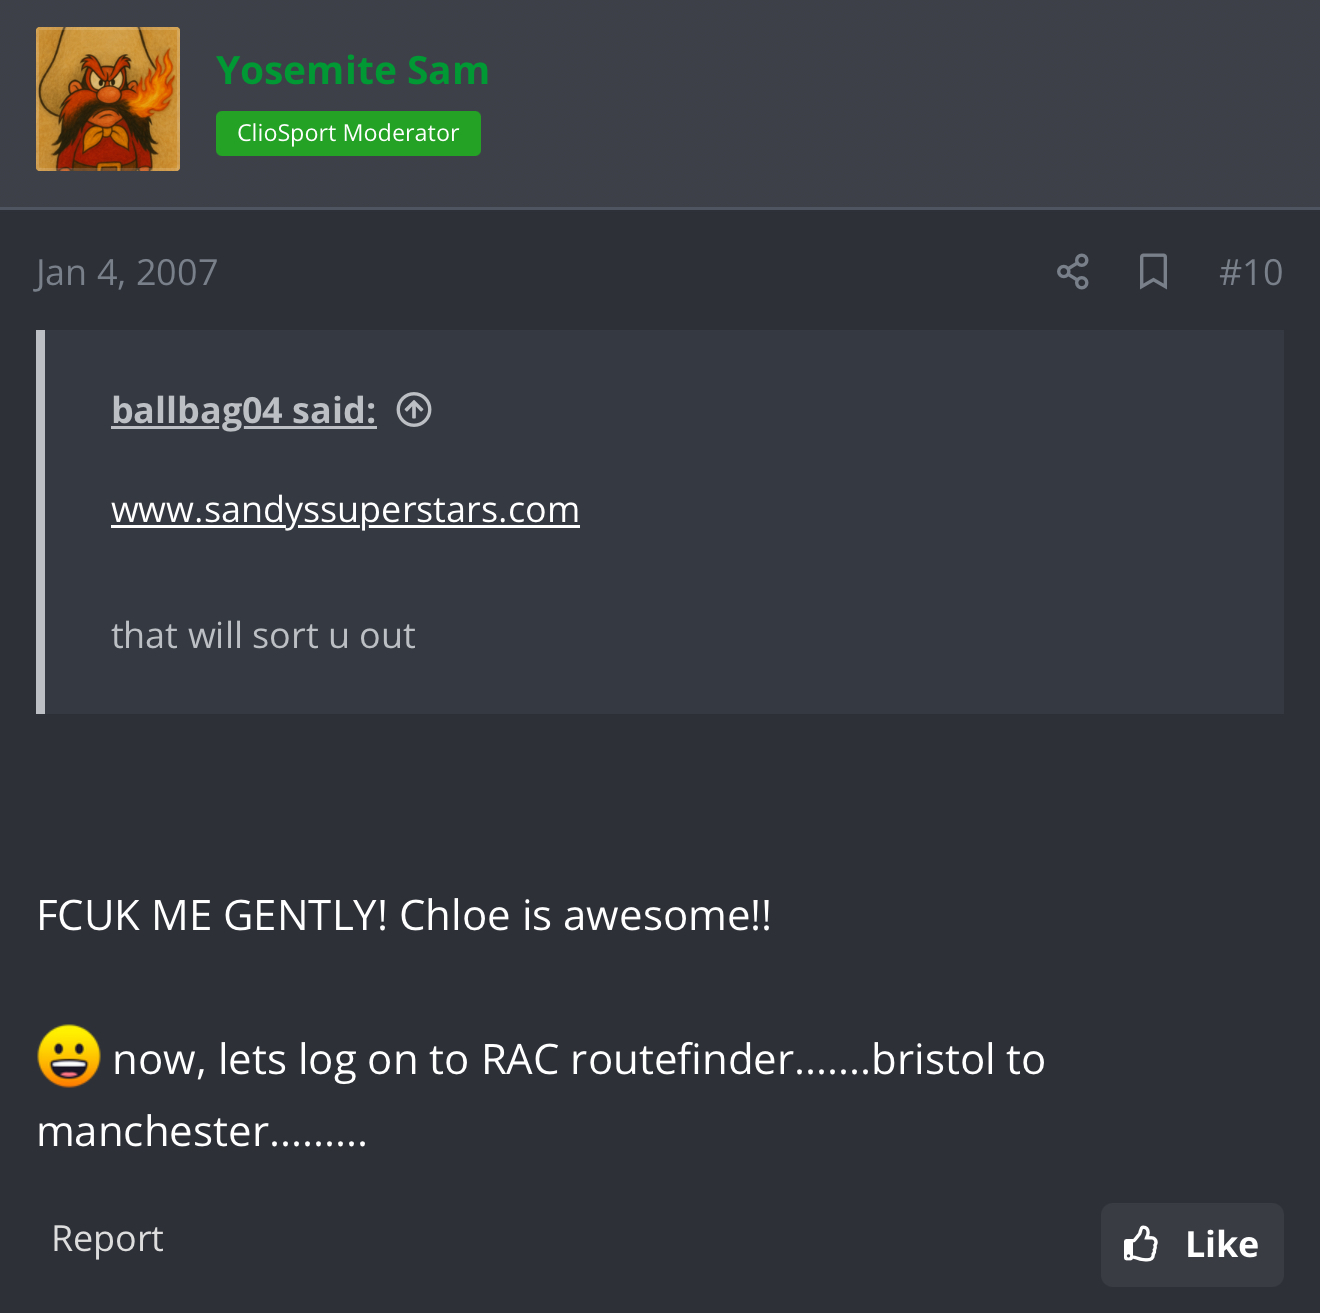Click the ClioSport Moderator badge

click(348, 133)
